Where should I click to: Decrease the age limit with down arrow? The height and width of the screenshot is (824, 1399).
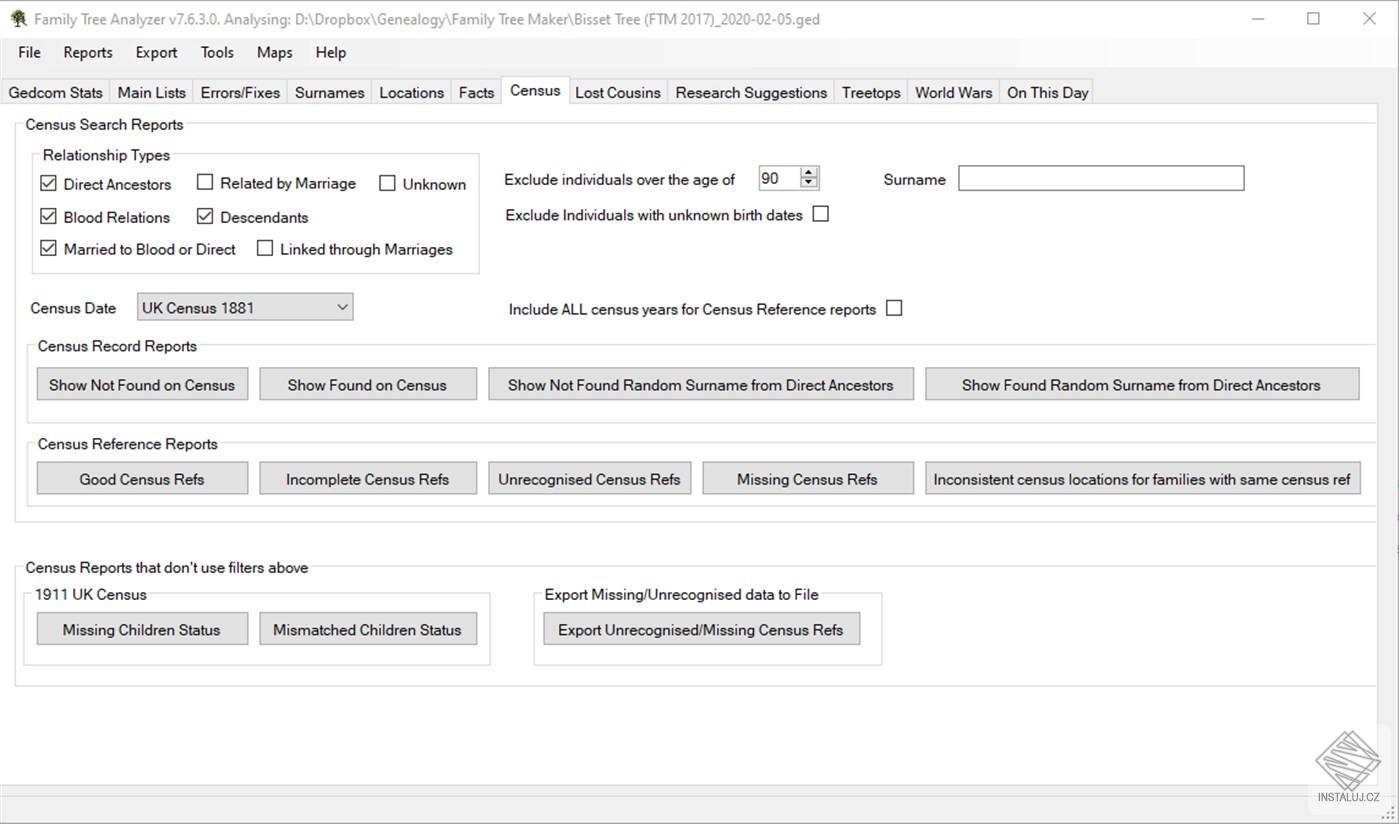pos(809,184)
